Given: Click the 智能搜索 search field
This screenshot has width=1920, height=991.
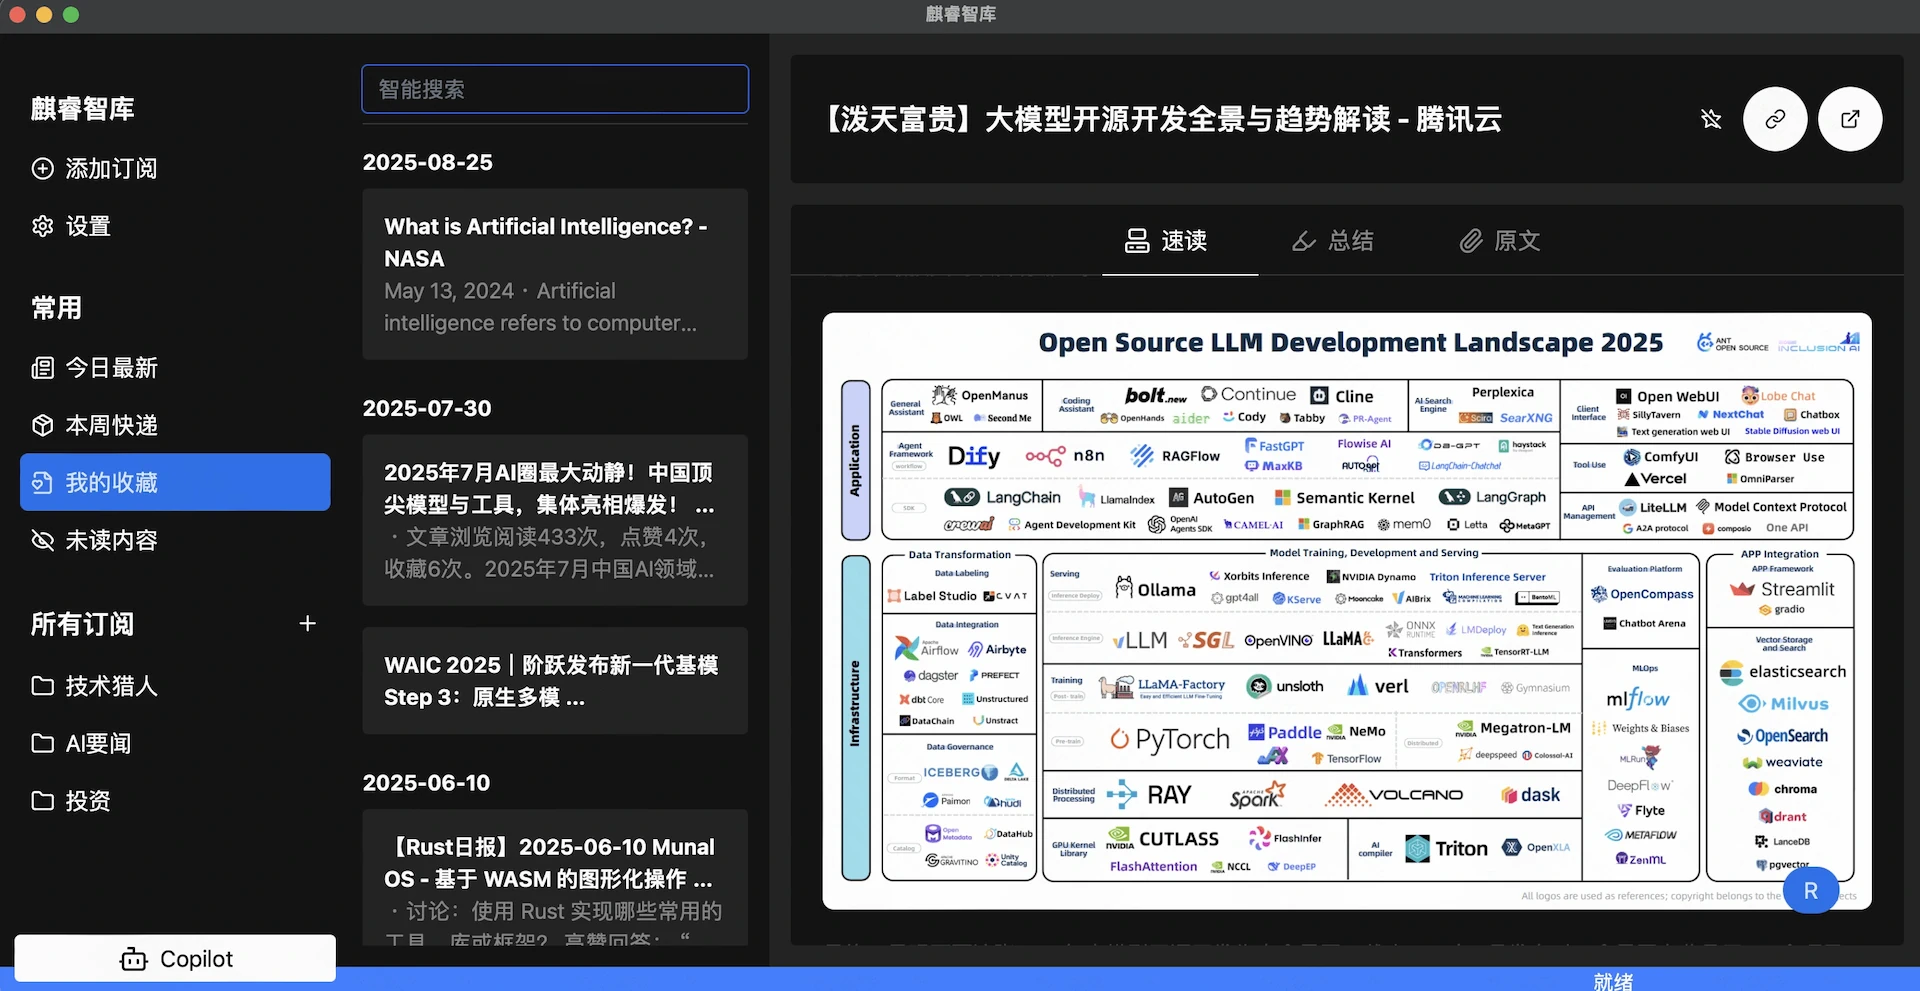Looking at the screenshot, I should (x=555, y=89).
